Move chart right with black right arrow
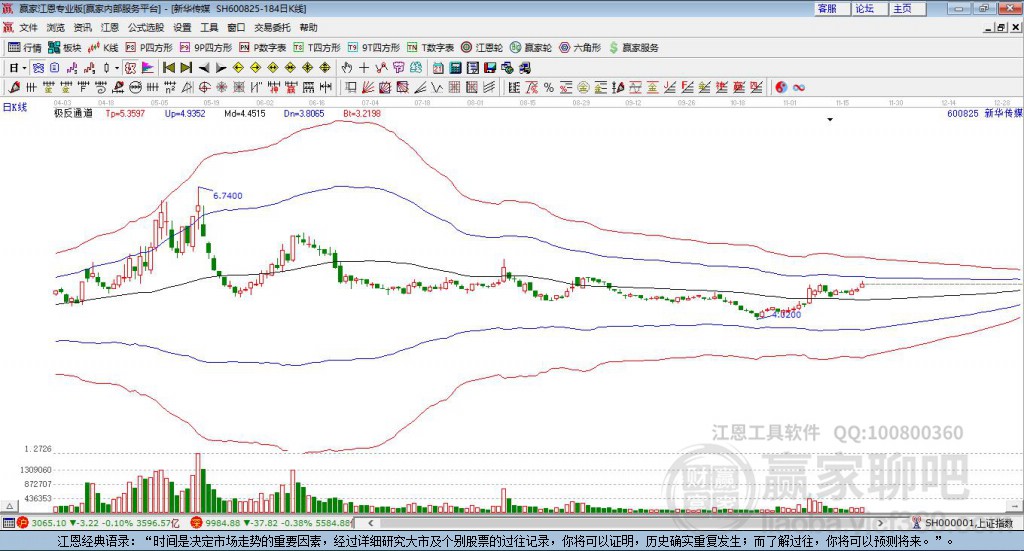The height and width of the screenshot is (551, 1024). (x=221, y=68)
